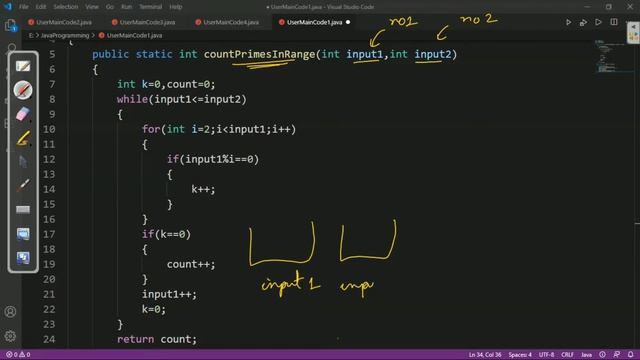Image resolution: width=640 pixels, height=360 pixels.
Task: Open the View menu
Action: 92,7
